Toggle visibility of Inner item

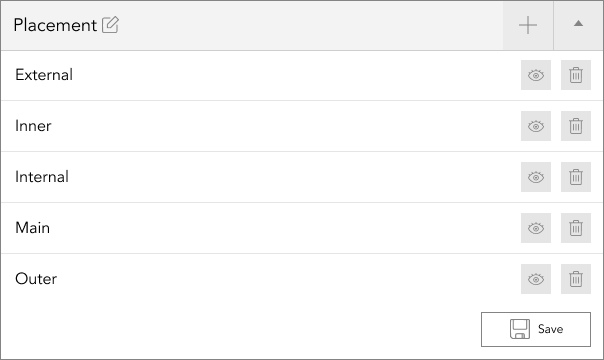click(536, 126)
